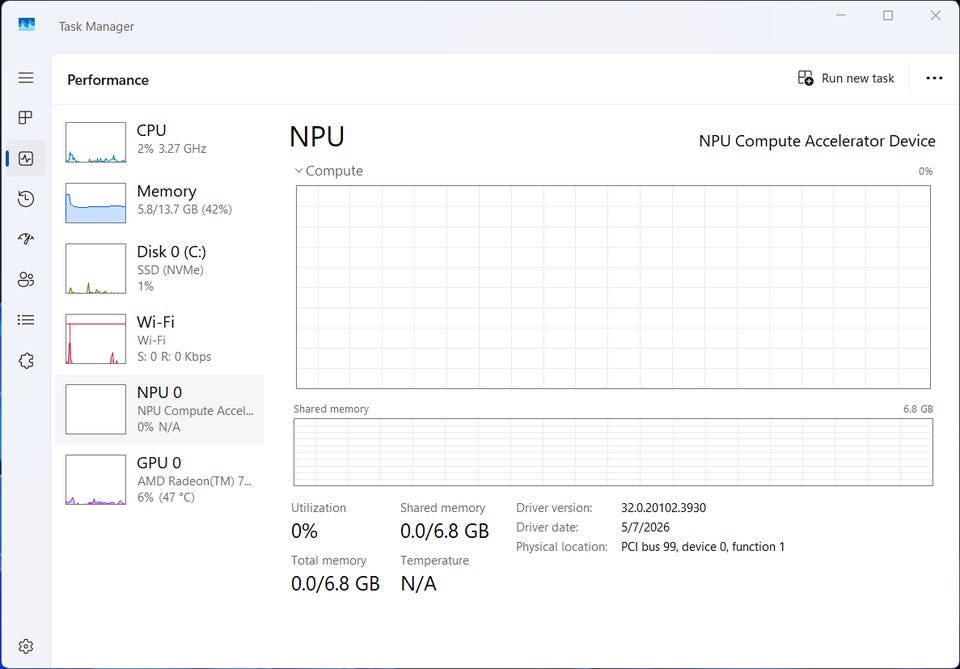Click the CPU usage mini graph
The width and height of the screenshot is (960, 669).
click(x=96, y=142)
